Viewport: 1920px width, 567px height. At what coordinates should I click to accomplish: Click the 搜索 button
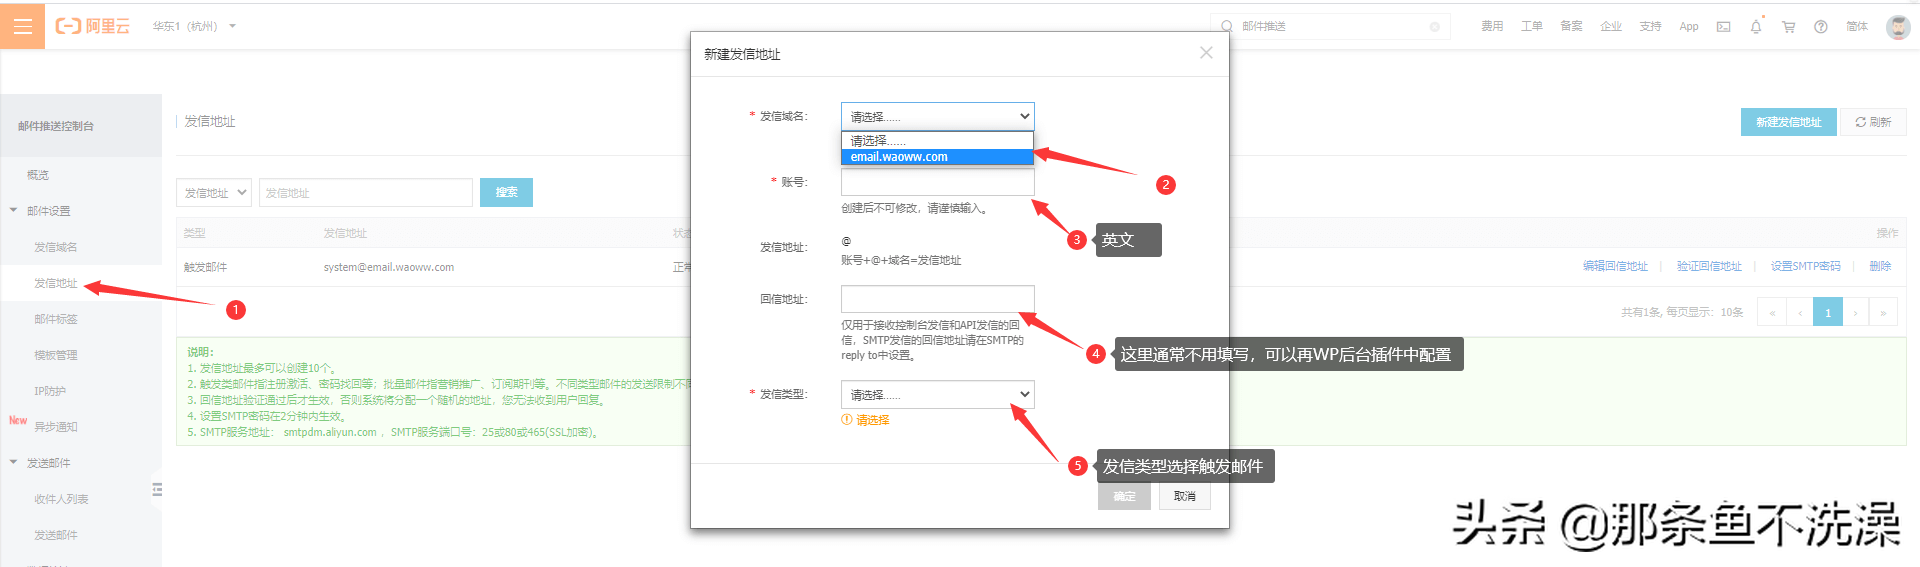(506, 192)
